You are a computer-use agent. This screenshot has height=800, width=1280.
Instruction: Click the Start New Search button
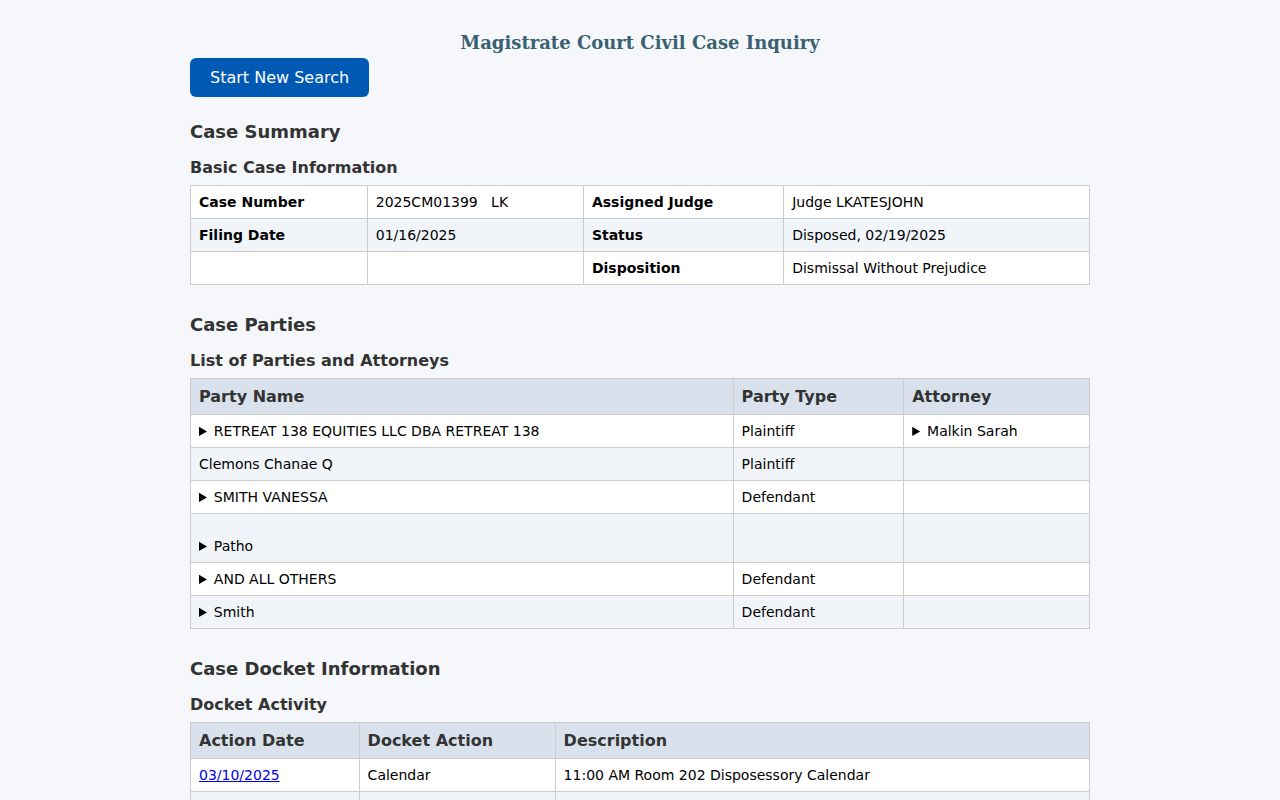pyautogui.click(x=279, y=77)
